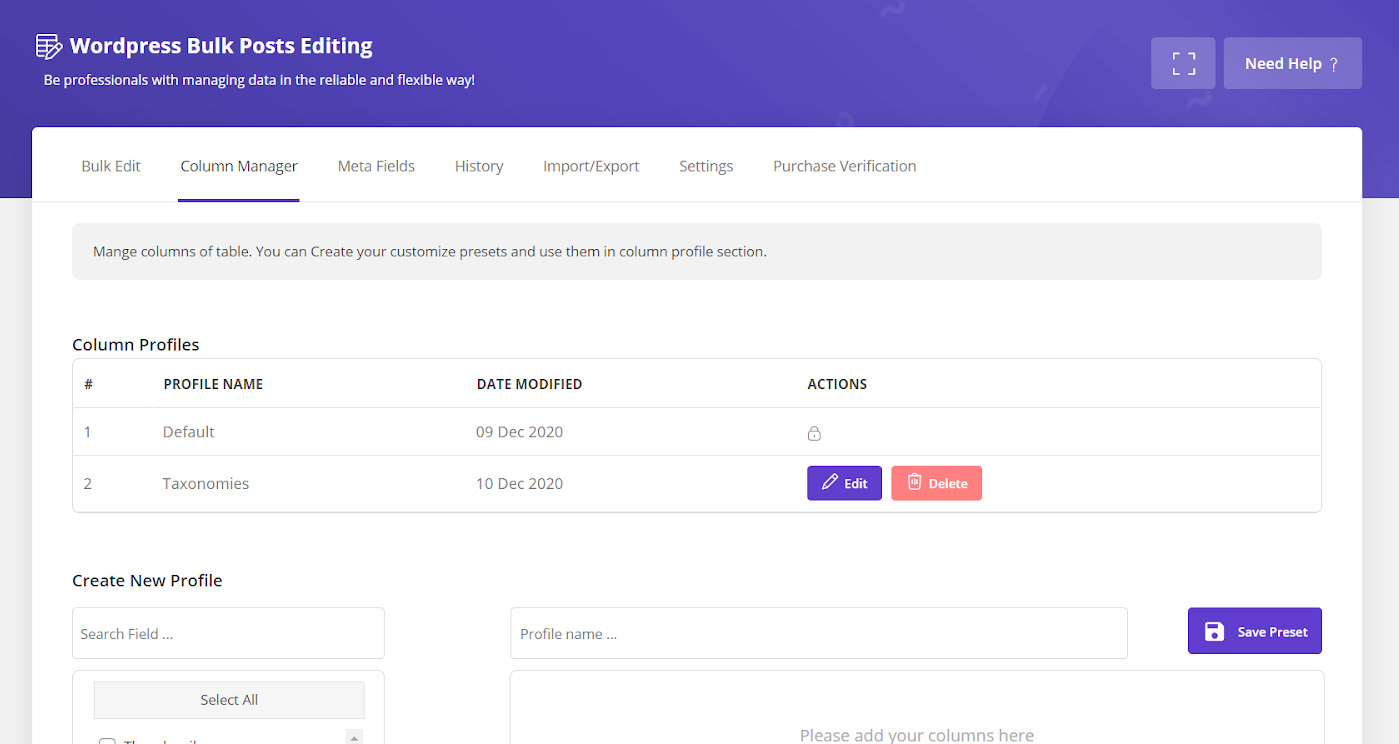Click Save Preset button
The width and height of the screenshot is (1399, 744).
[x=1255, y=631]
